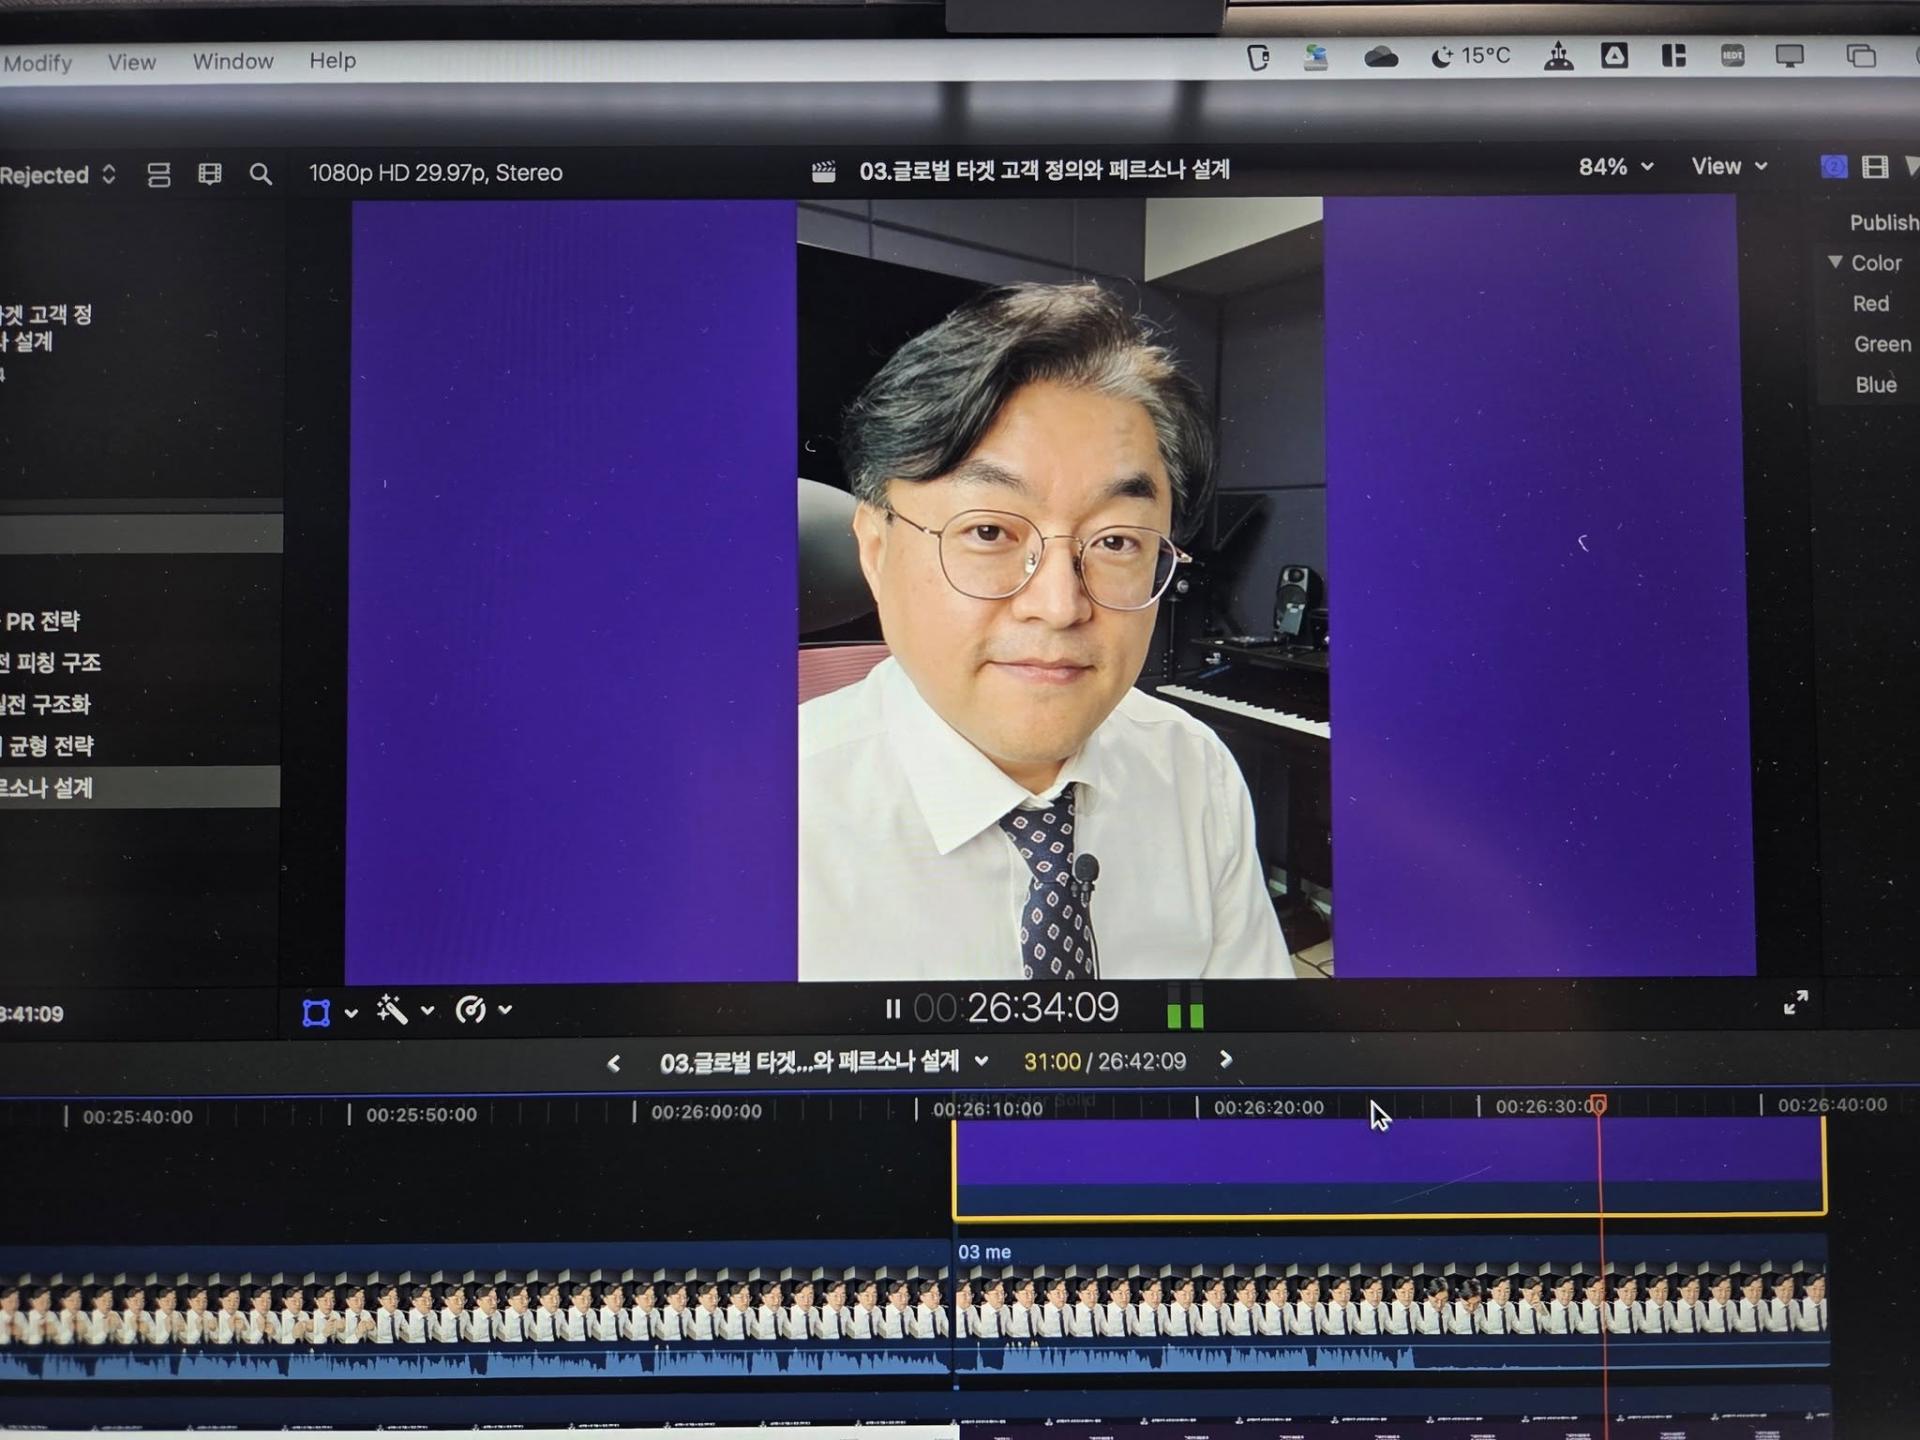
Task: Open the magic wand enhancements tool
Action: tap(392, 1010)
